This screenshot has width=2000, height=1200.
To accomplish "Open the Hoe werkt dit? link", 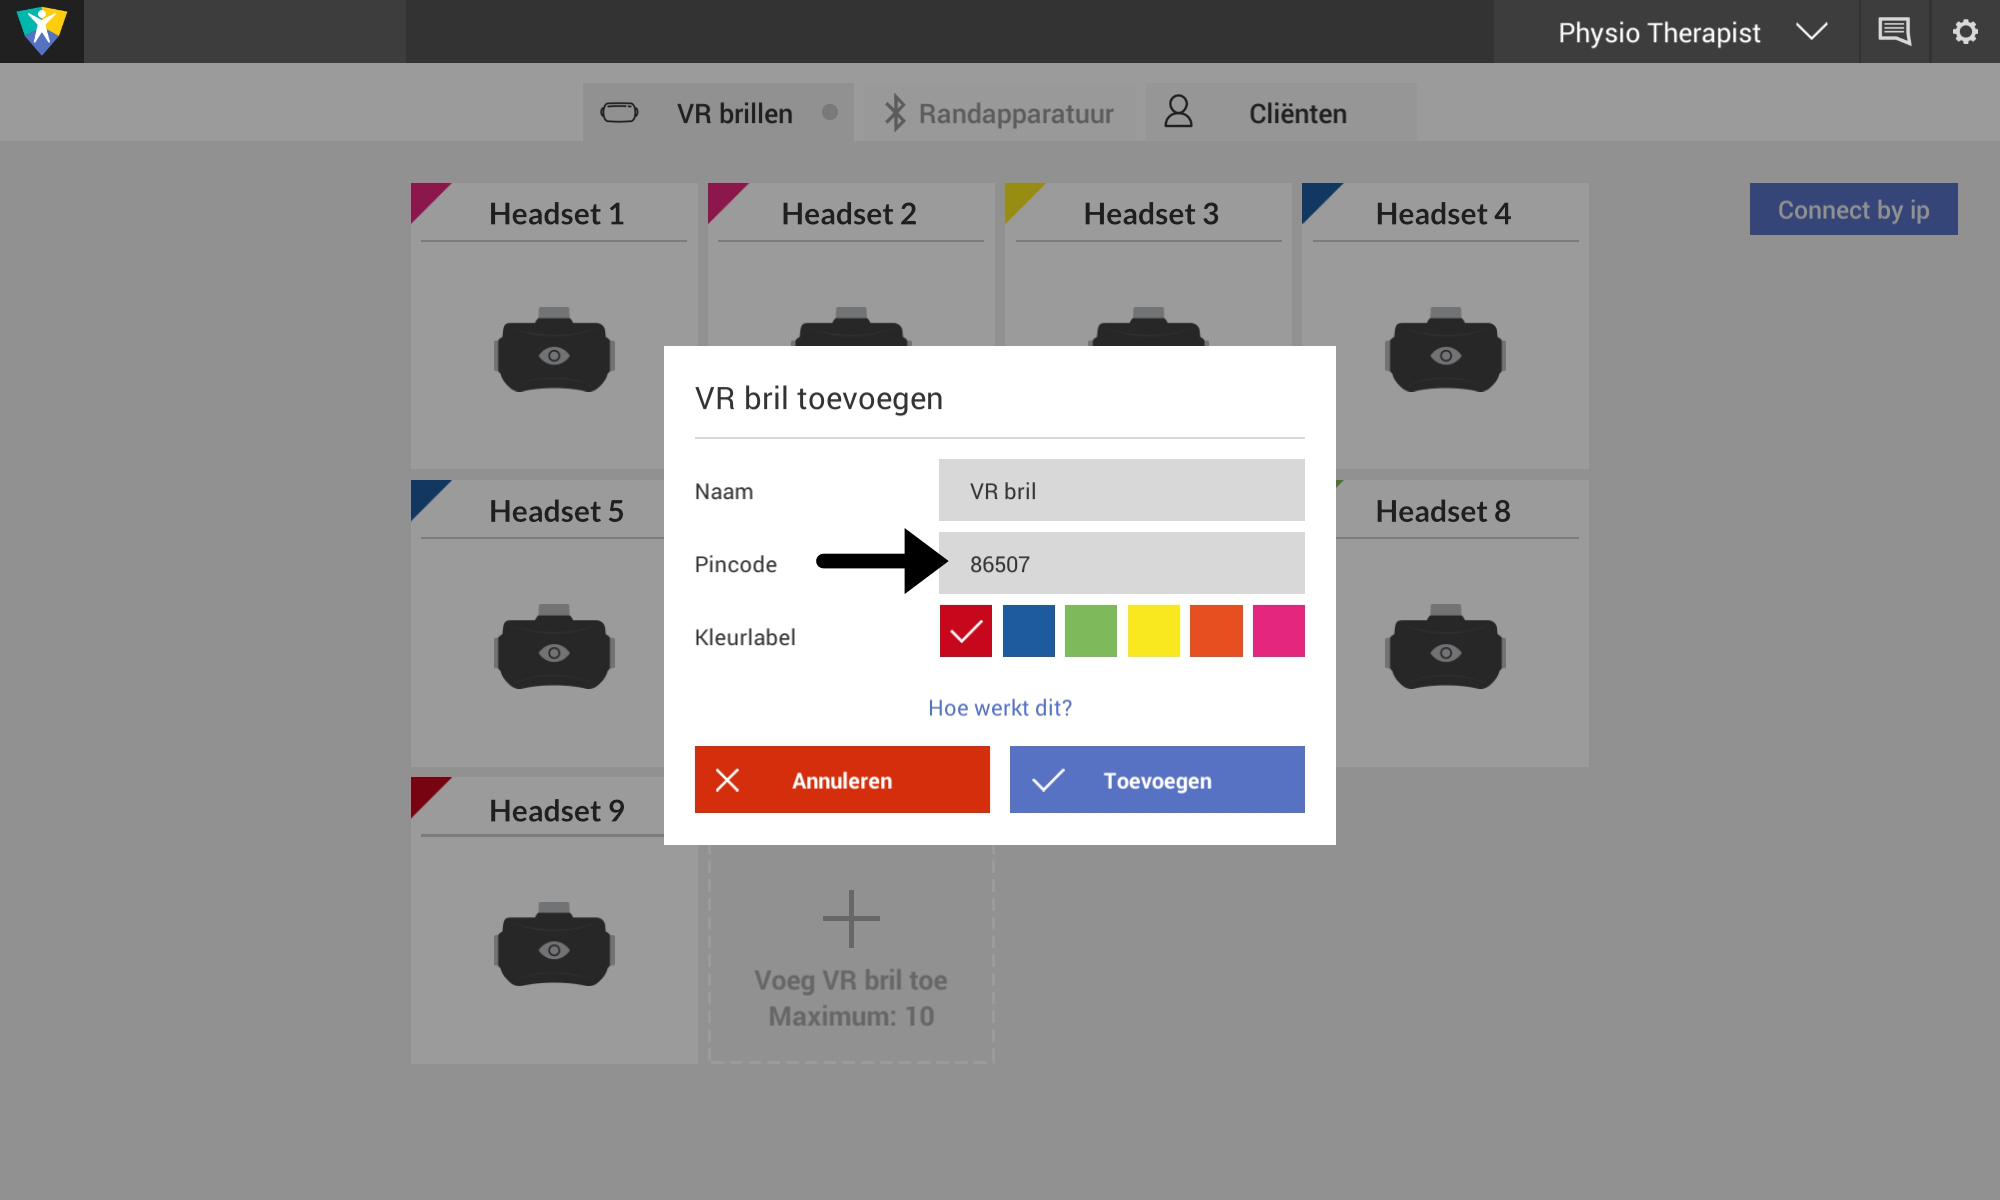I will point(1000,708).
